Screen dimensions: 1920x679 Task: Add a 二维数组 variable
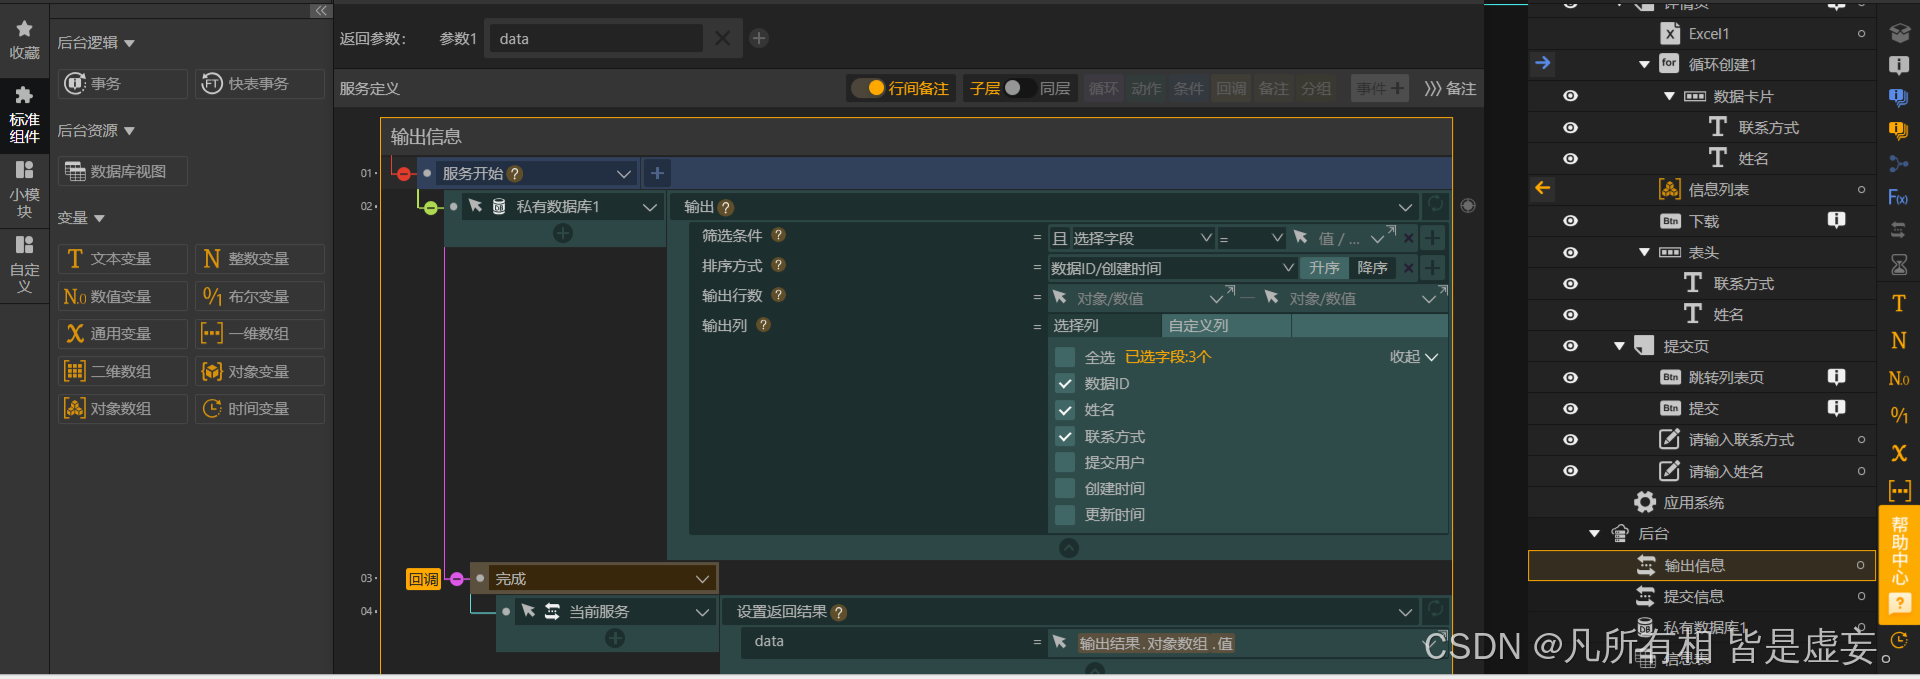(x=123, y=372)
